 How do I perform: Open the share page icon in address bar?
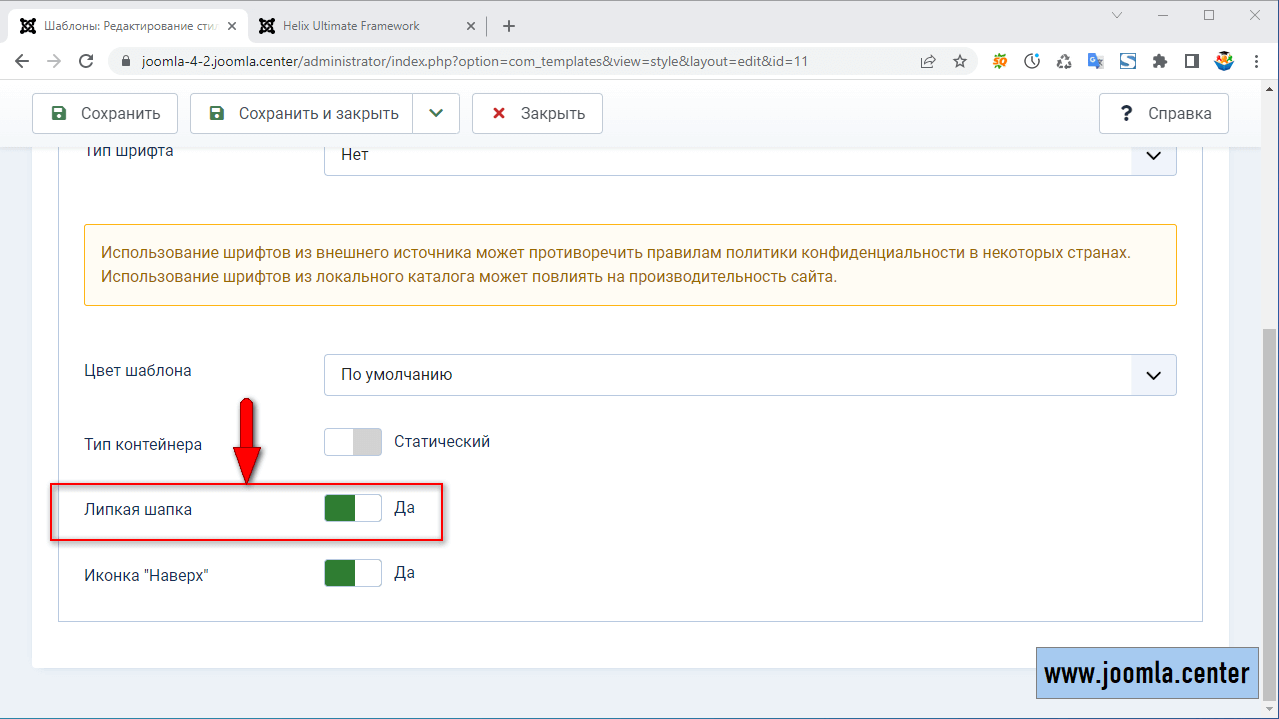coord(929,61)
